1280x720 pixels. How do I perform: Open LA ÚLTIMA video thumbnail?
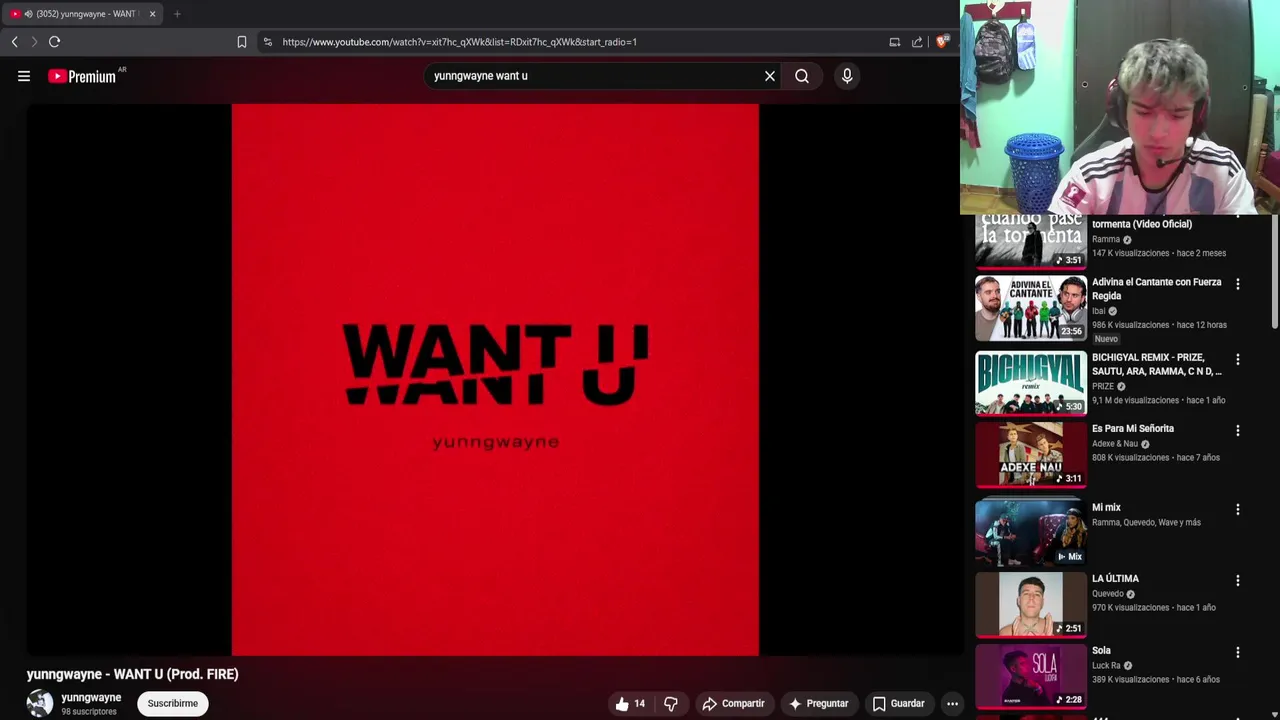click(1031, 604)
